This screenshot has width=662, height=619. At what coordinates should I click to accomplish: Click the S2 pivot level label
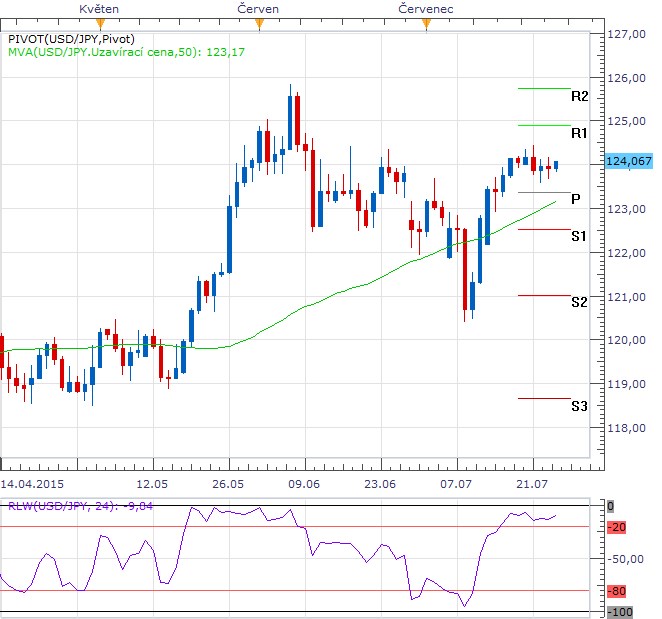[x=579, y=302]
